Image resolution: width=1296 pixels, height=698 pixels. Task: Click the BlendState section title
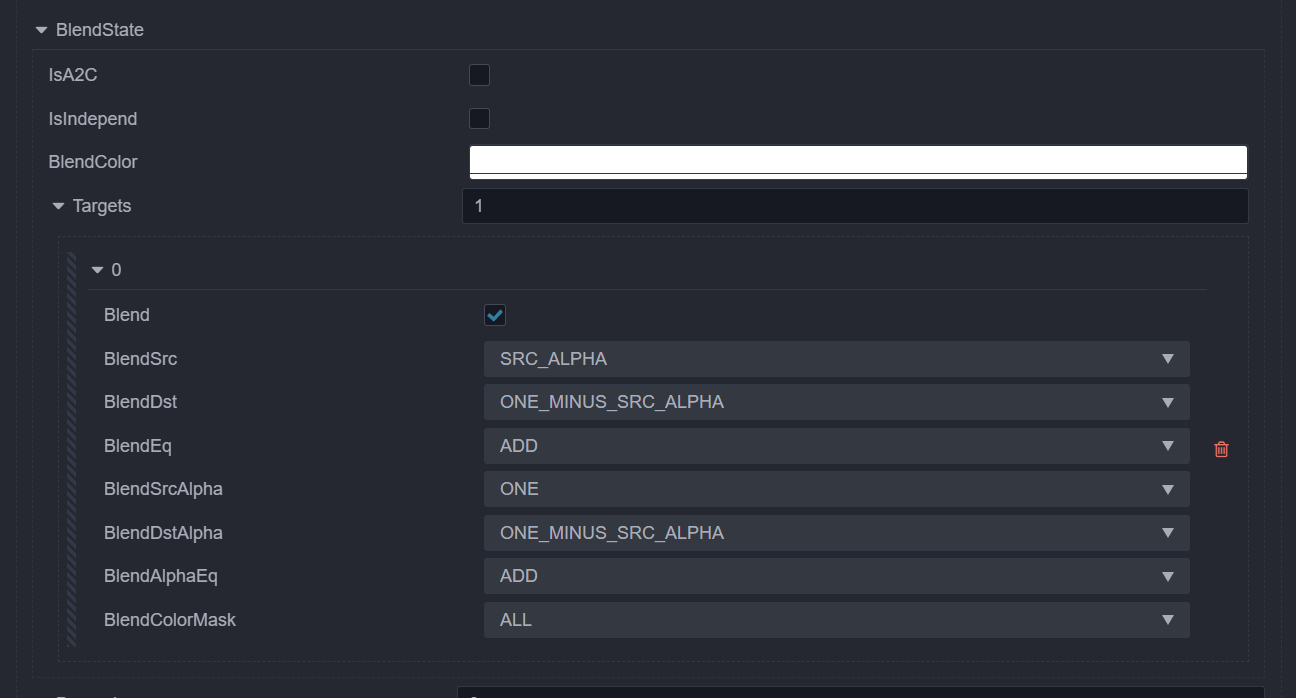pos(100,30)
